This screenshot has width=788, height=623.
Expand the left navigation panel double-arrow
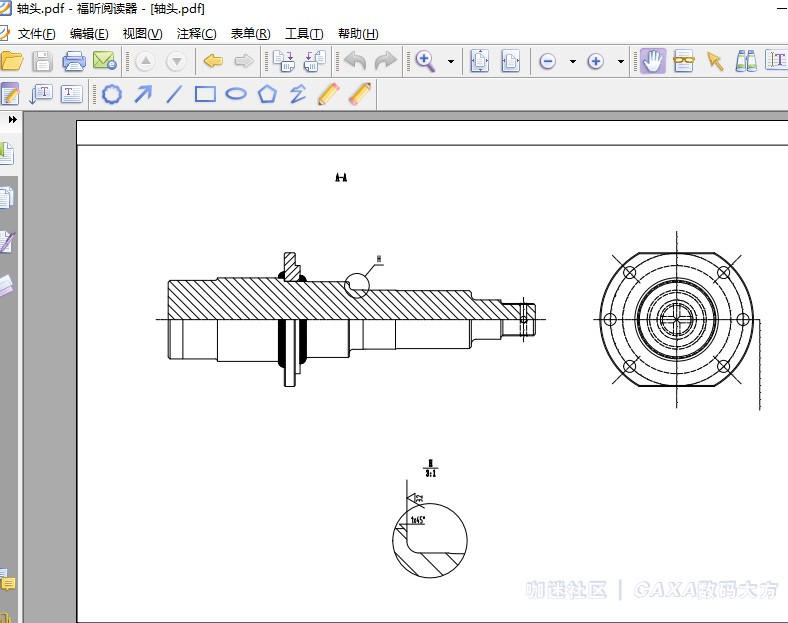(13, 120)
